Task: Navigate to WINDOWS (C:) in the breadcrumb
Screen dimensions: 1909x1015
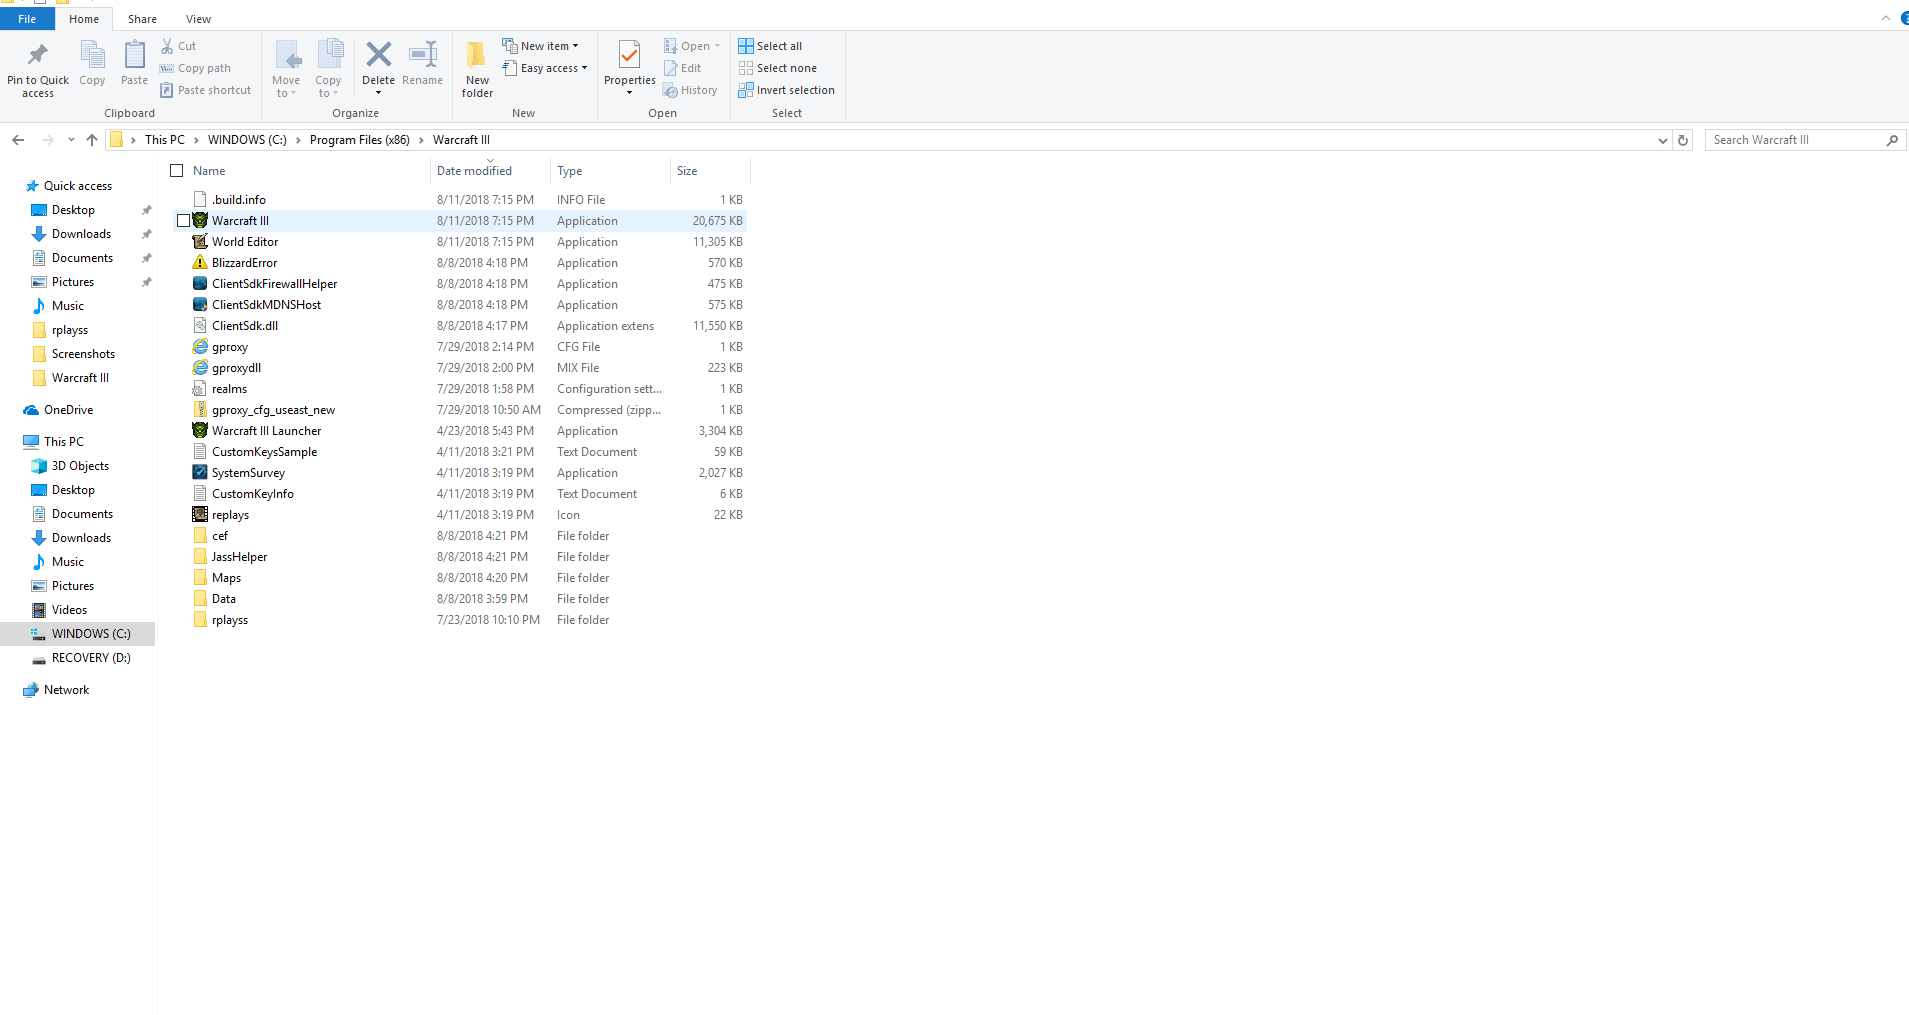Action: pyautogui.click(x=247, y=140)
